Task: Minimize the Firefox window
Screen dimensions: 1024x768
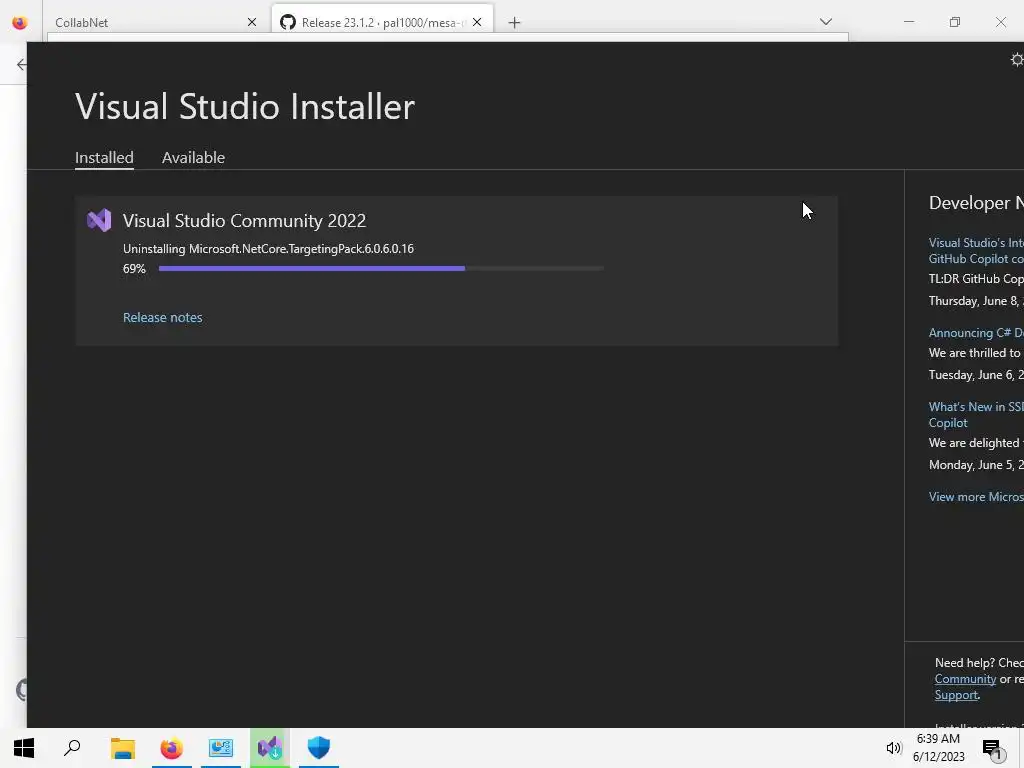Action: [908, 22]
